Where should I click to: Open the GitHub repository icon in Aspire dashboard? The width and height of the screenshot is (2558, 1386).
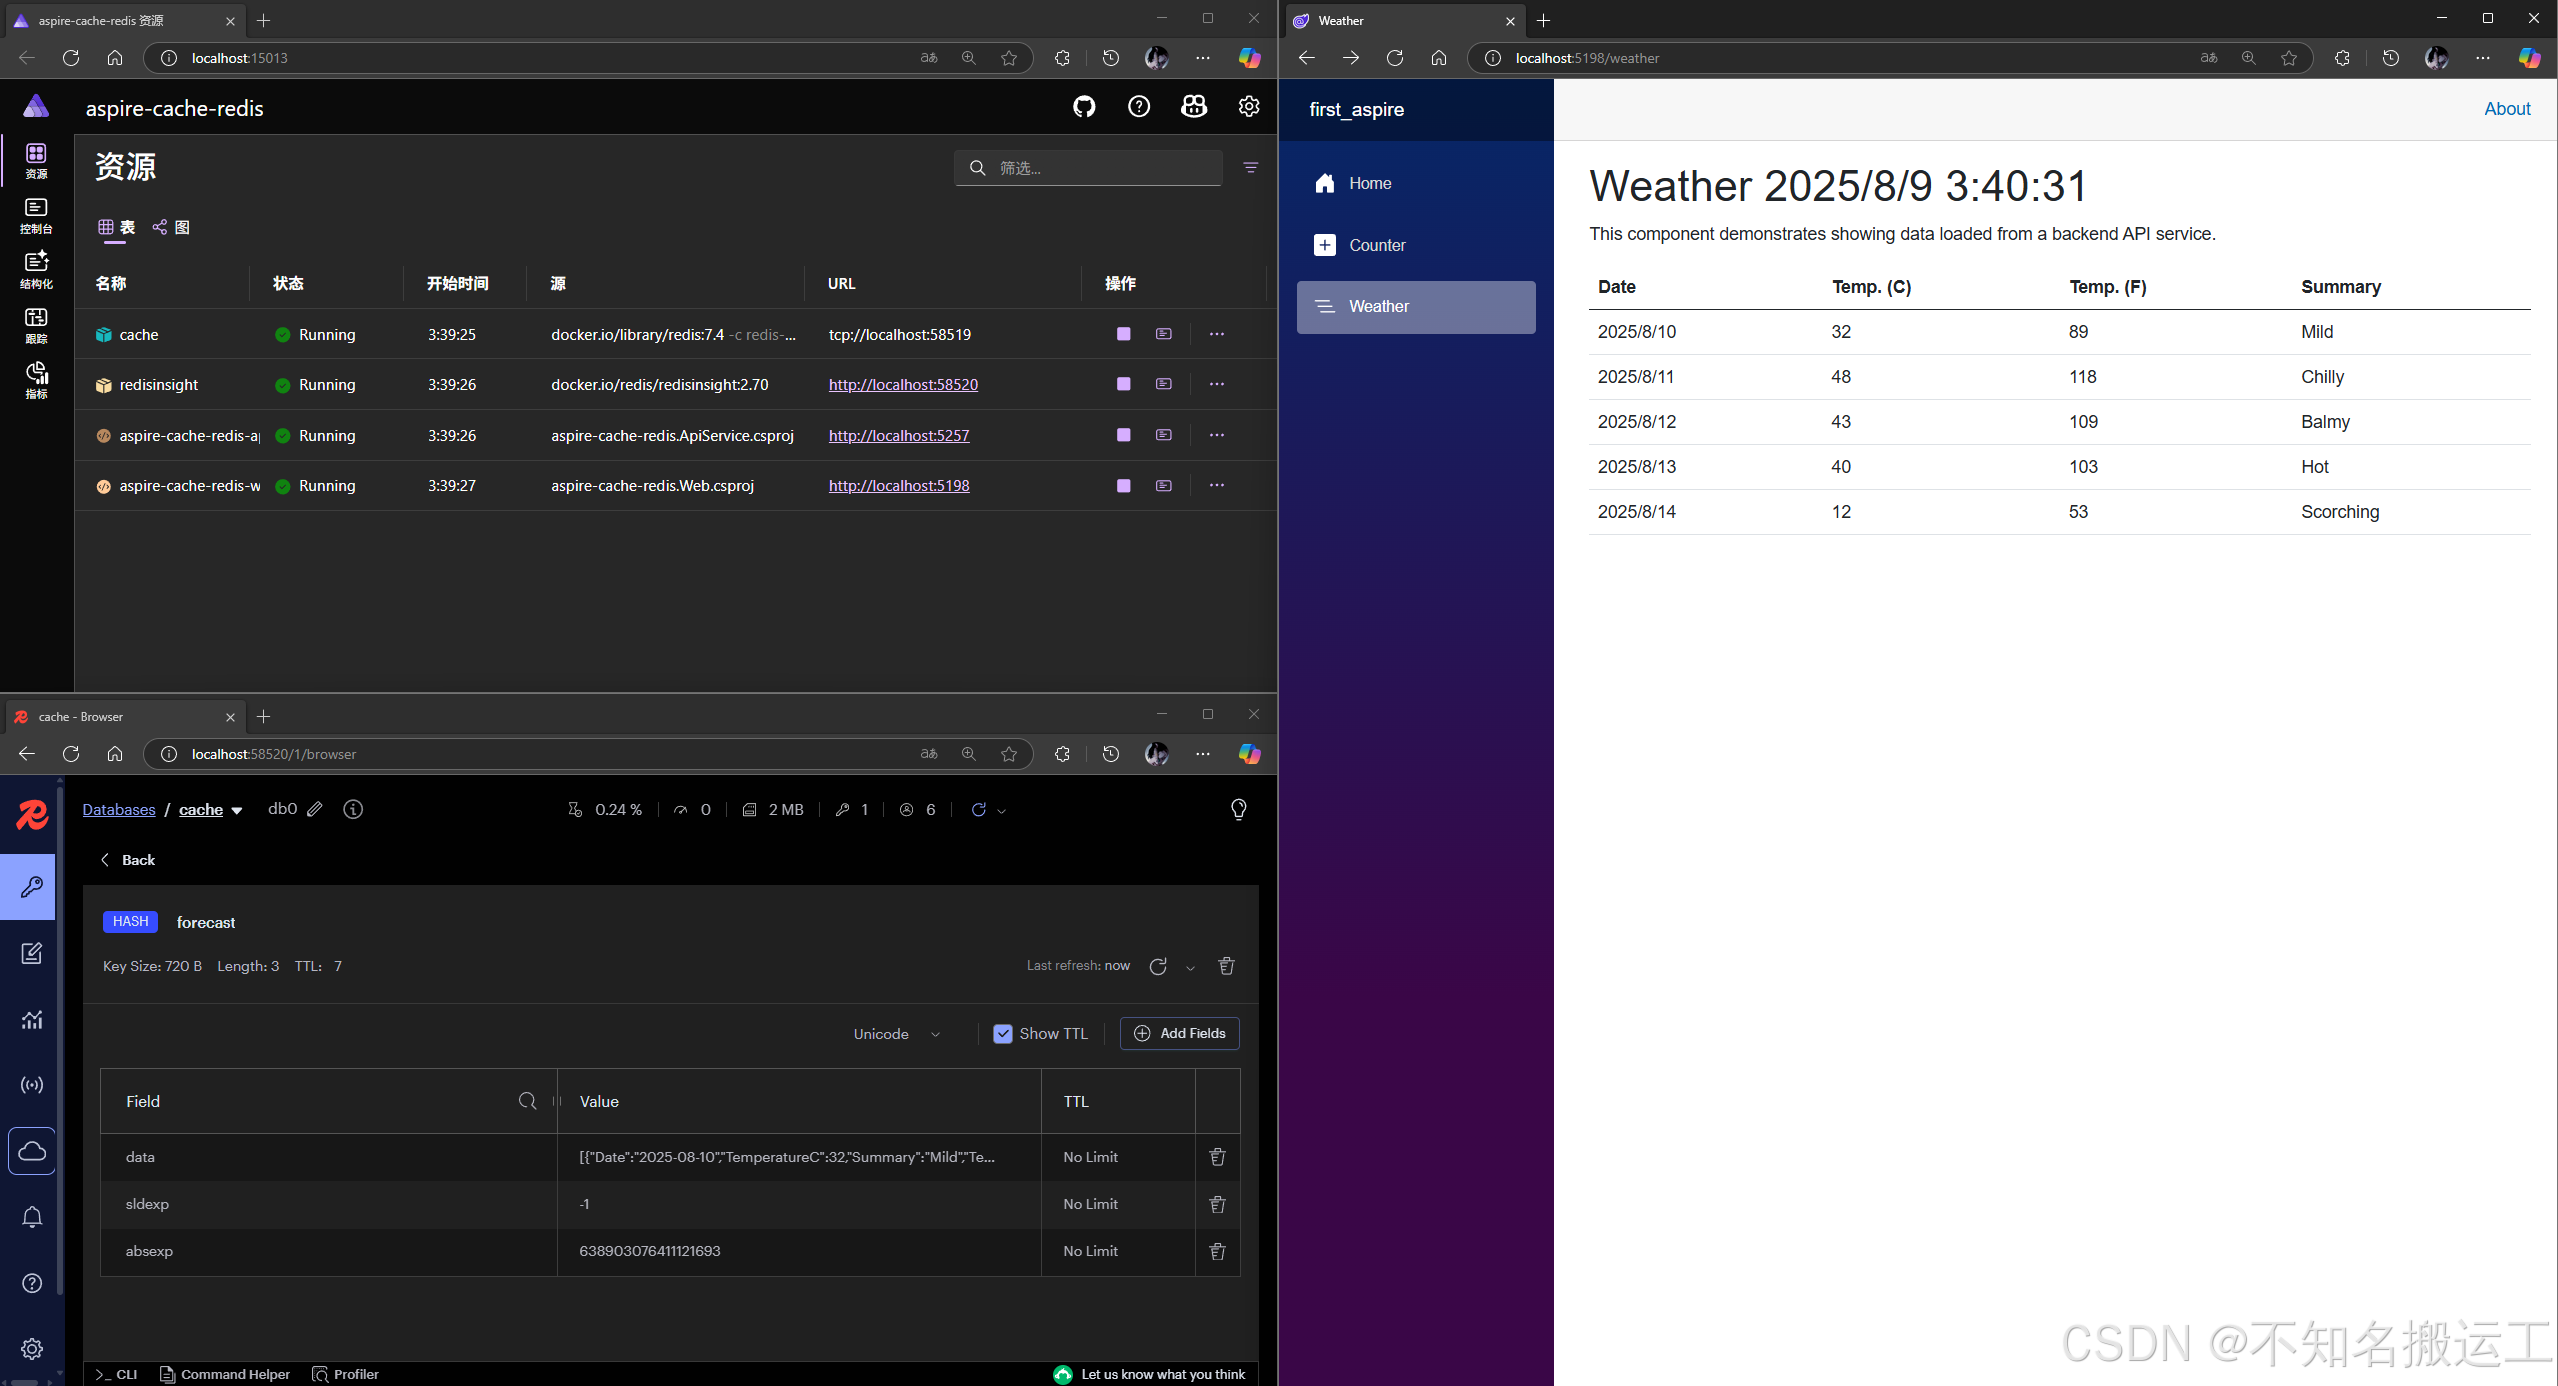(1084, 107)
